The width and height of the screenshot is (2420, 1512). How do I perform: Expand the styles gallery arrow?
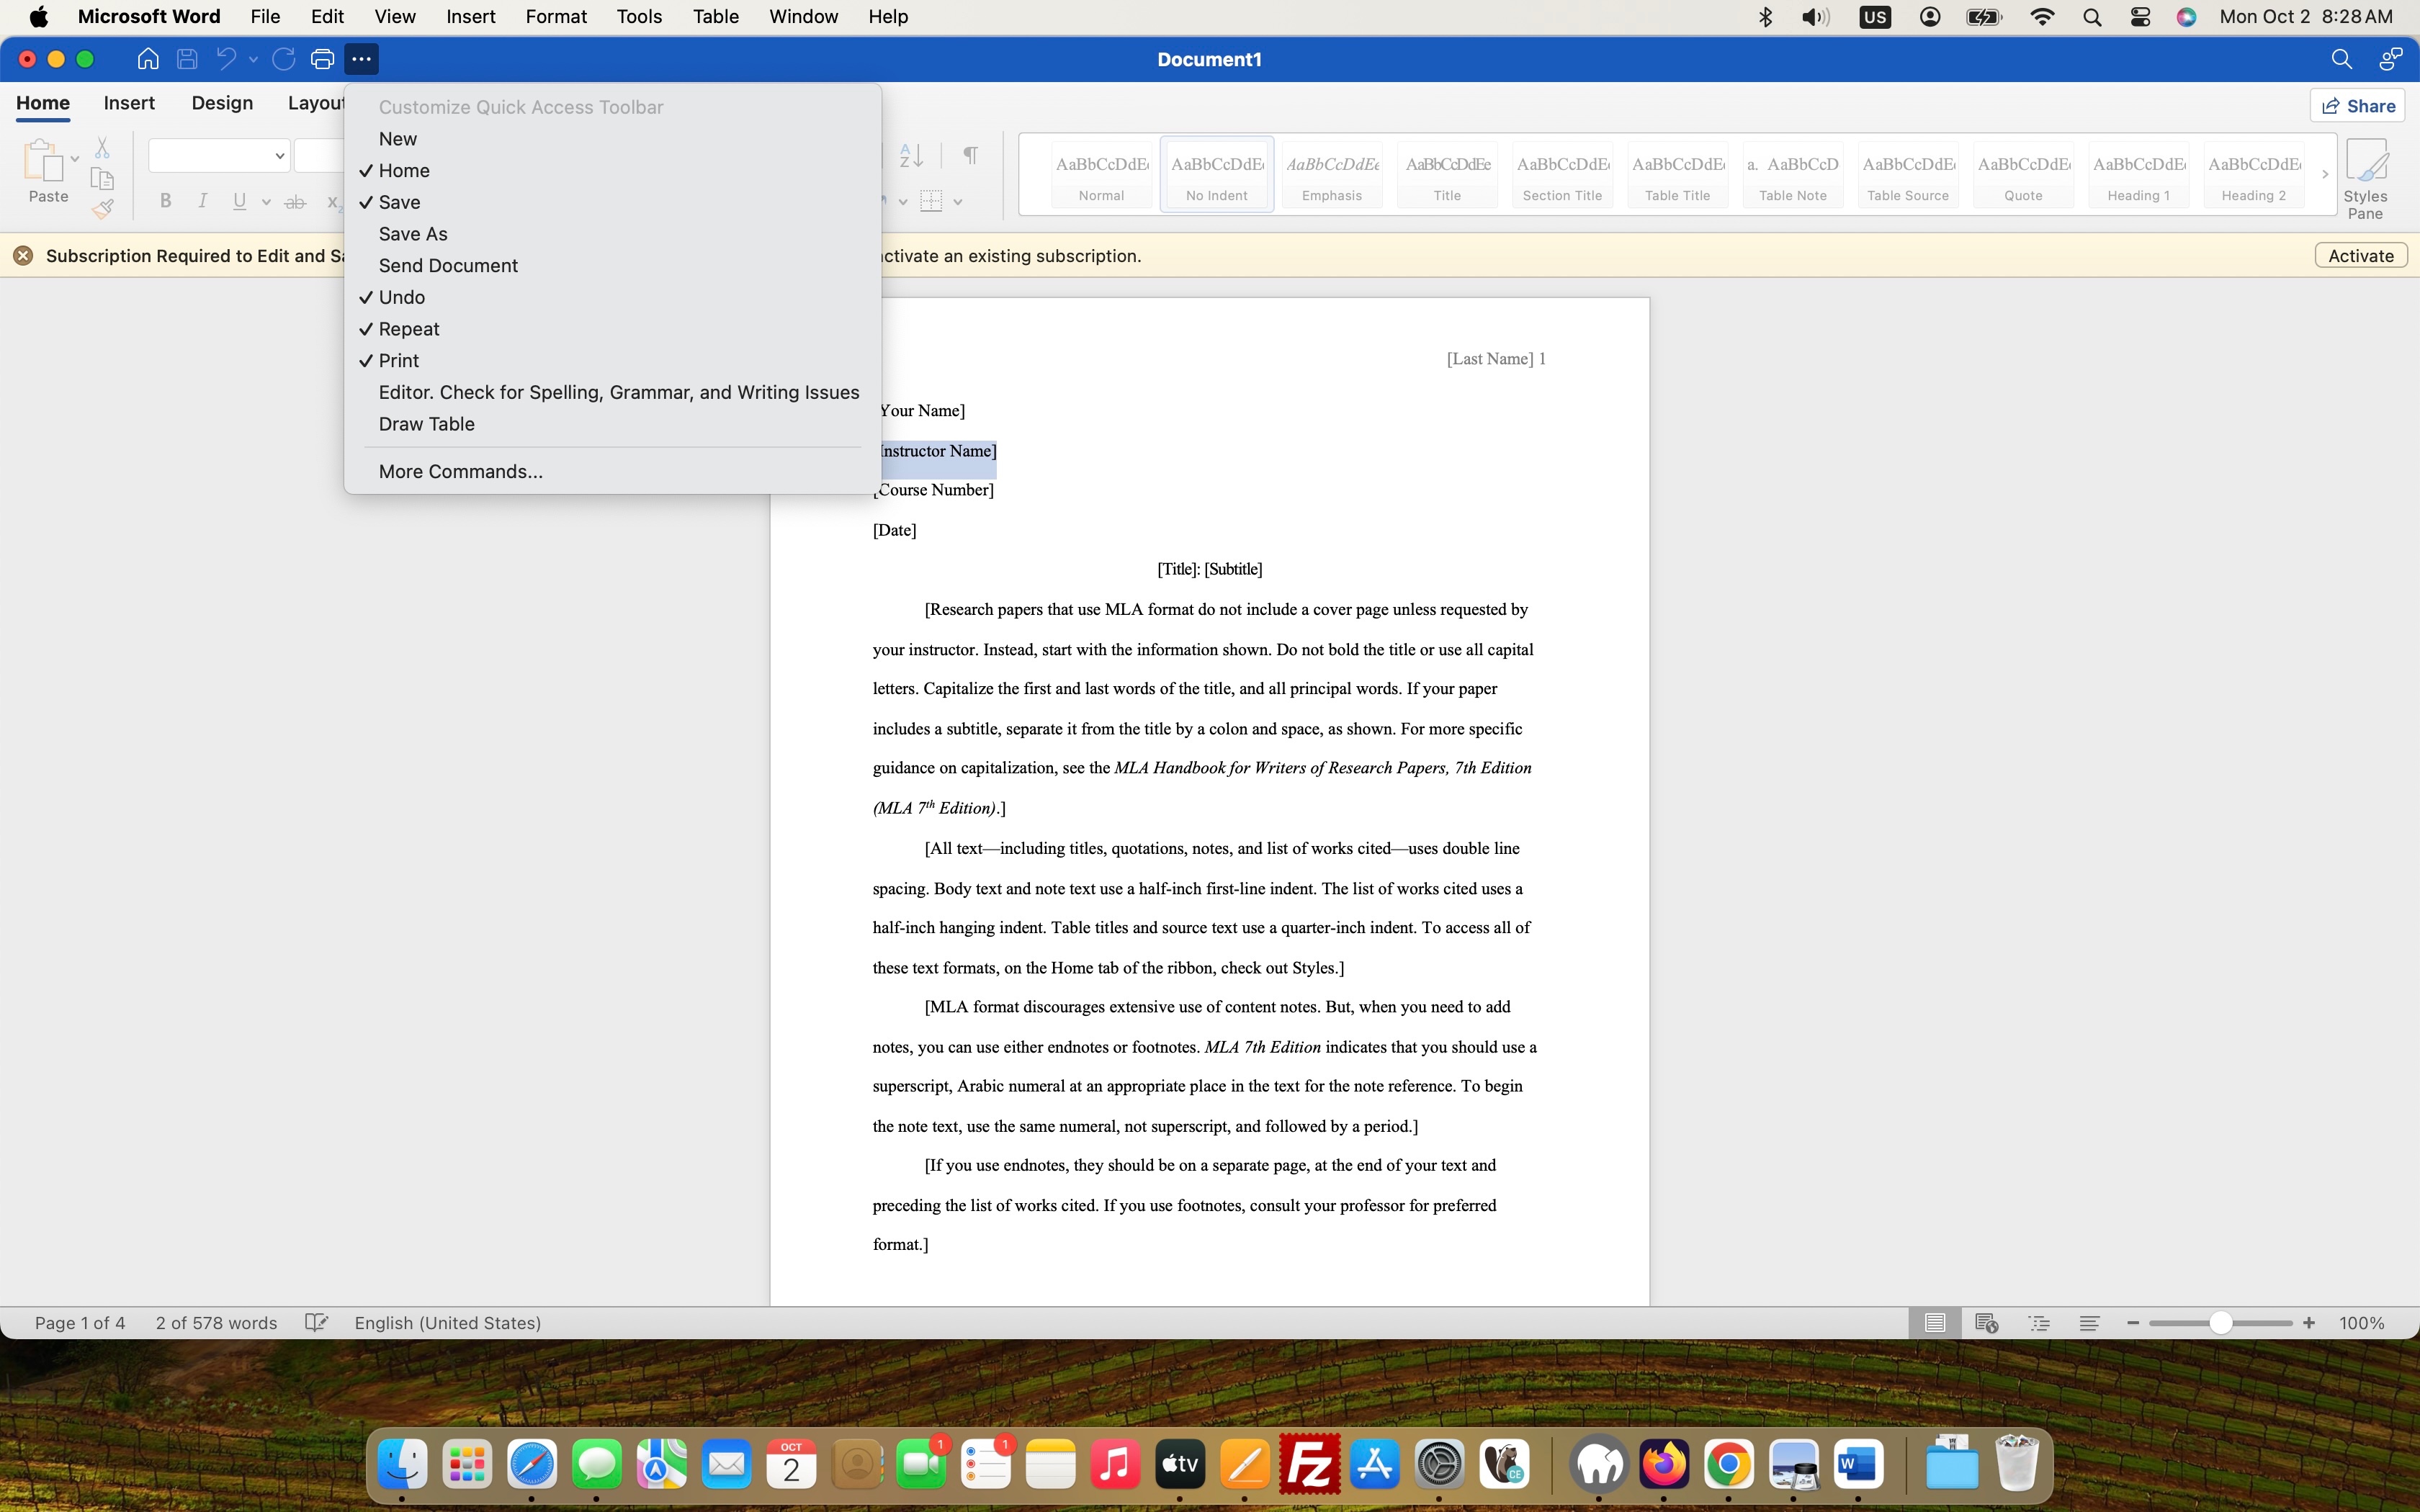[x=2325, y=174]
